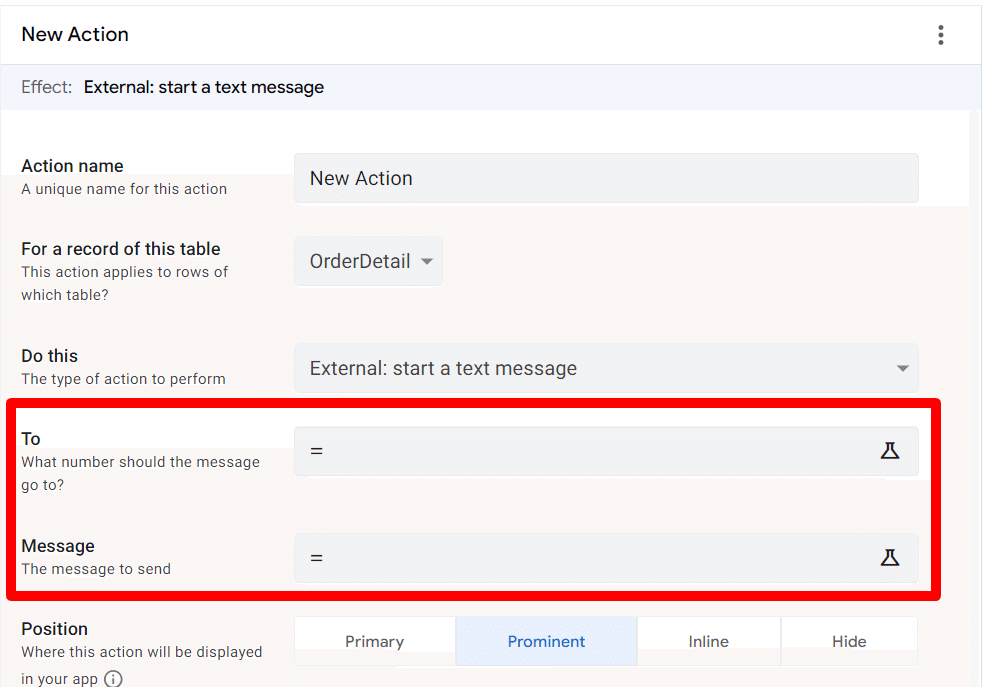The height and width of the screenshot is (687, 982).
Task: Click the Message expression field
Action: pos(590,558)
